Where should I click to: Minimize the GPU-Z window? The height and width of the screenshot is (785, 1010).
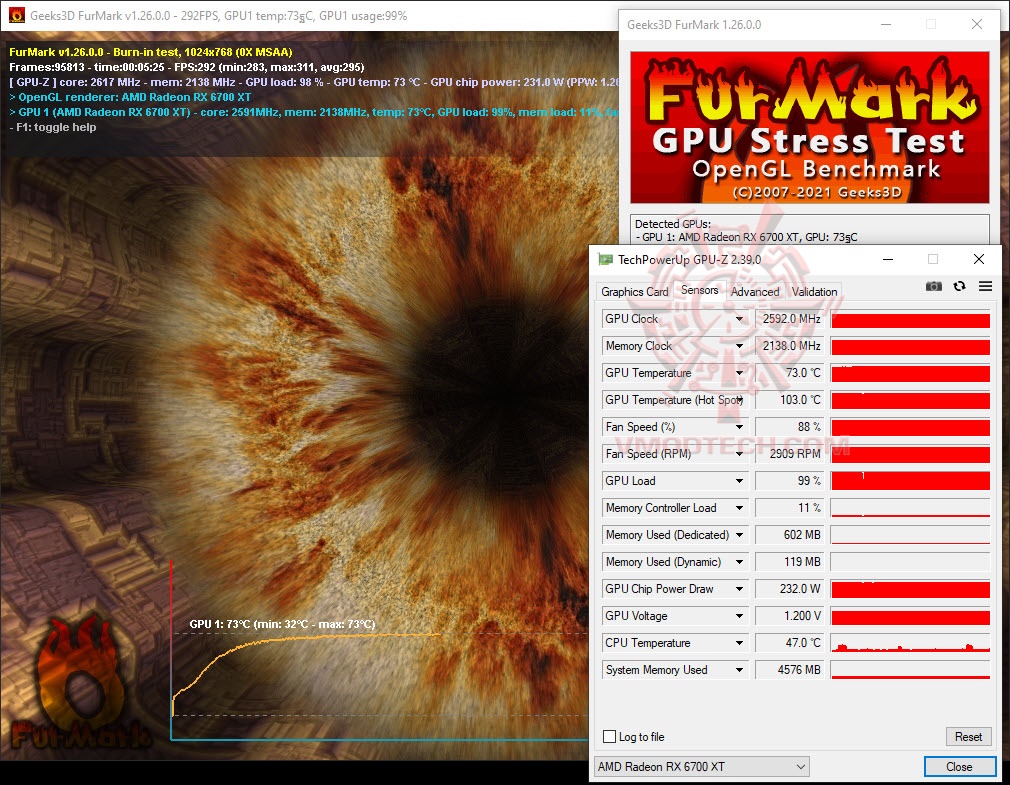tap(888, 260)
